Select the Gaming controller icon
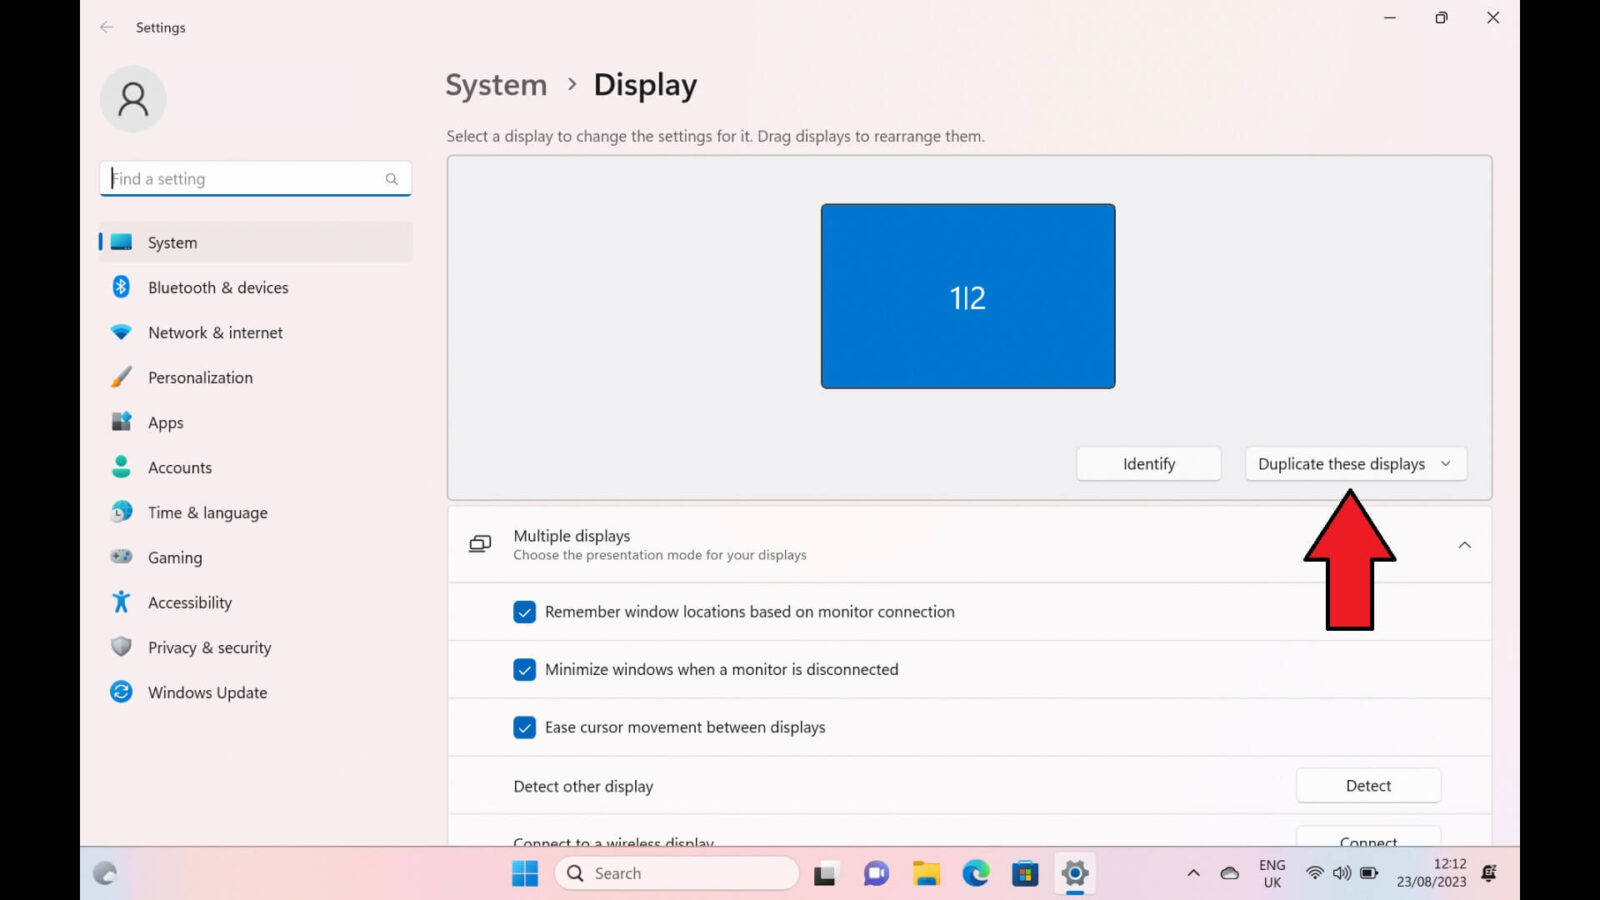 (121, 557)
